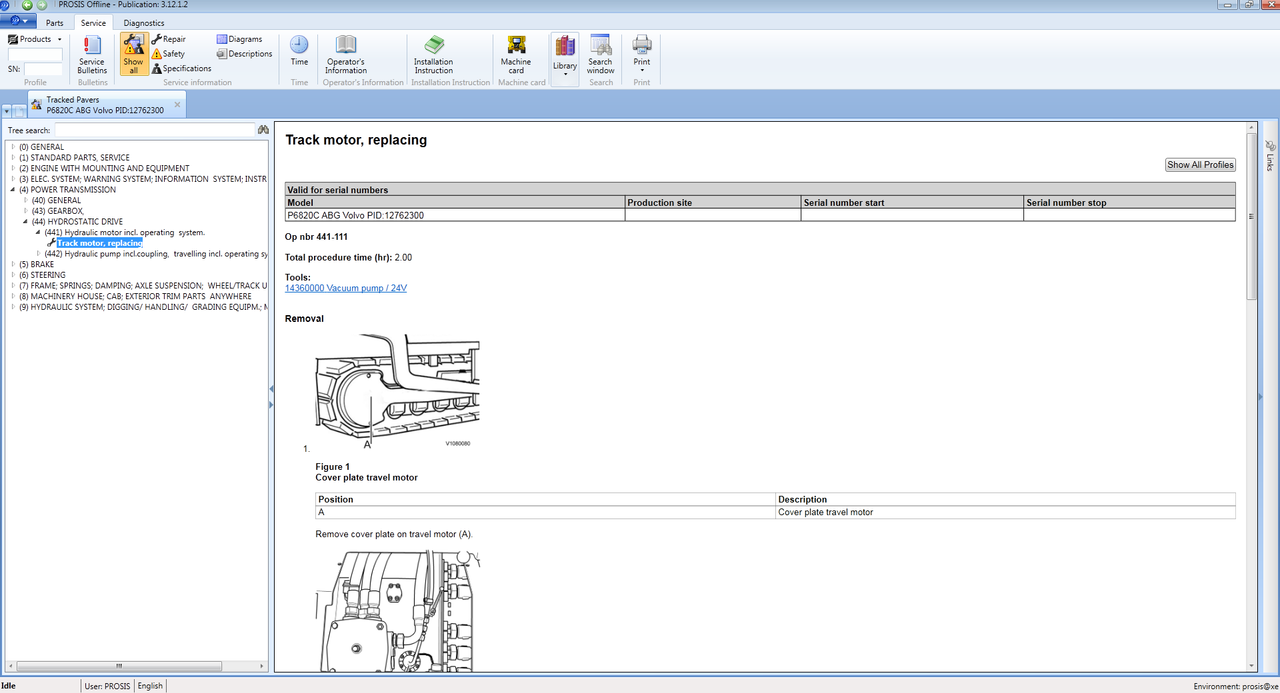This screenshot has width=1280, height=693.
Task: Toggle the Safety filter
Action: [x=168, y=54]
